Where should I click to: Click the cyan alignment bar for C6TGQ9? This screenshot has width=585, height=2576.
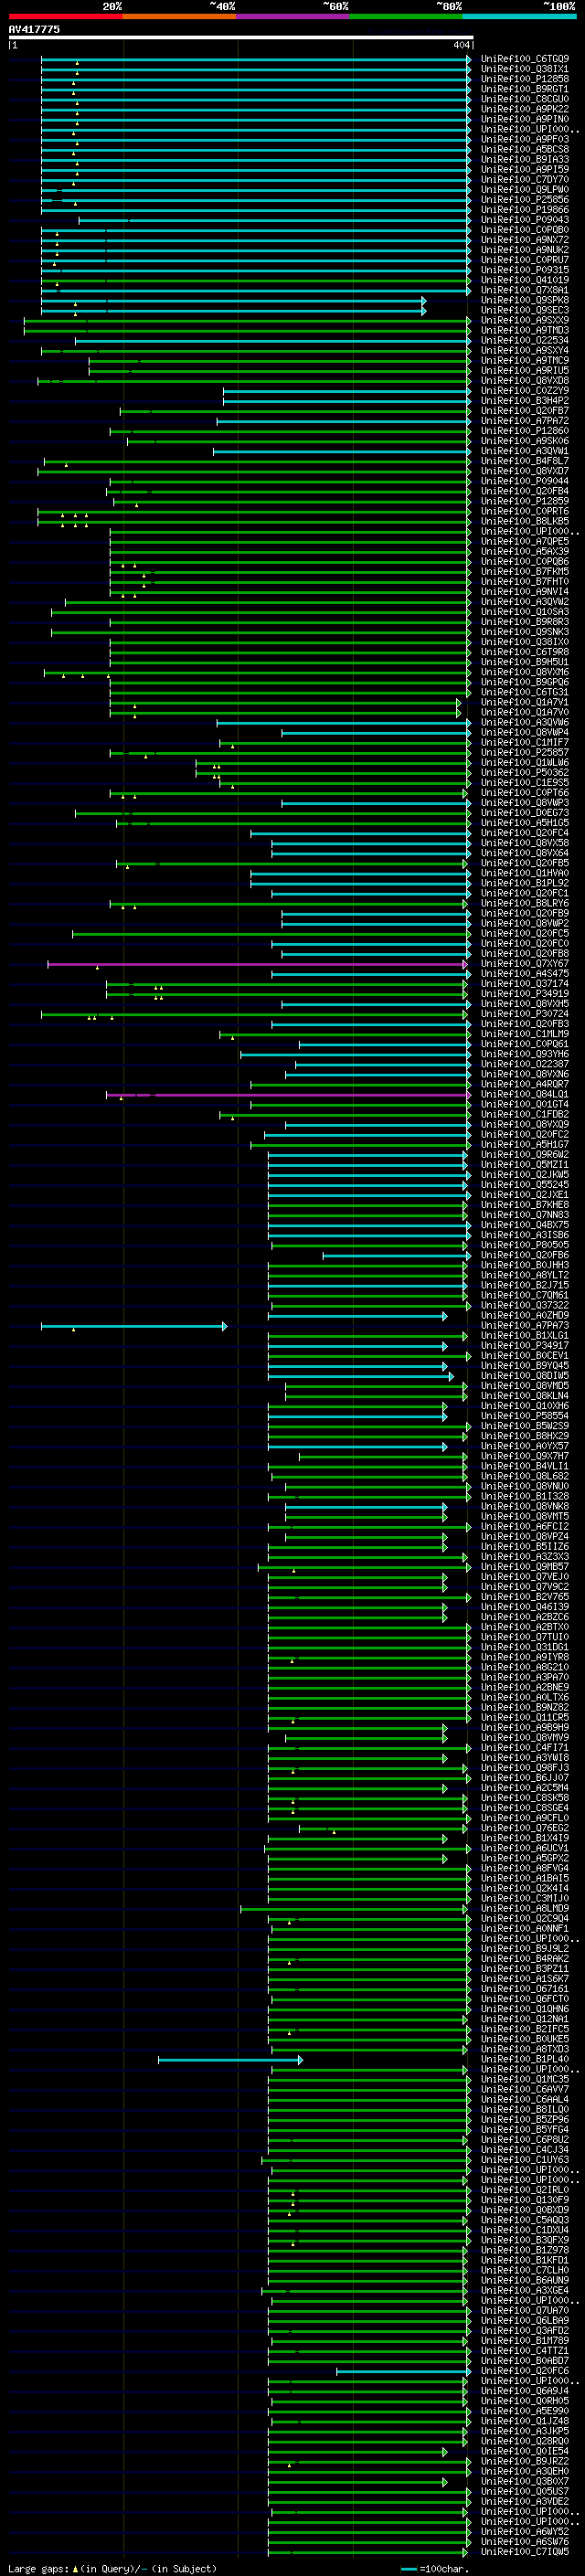point(256,59)
